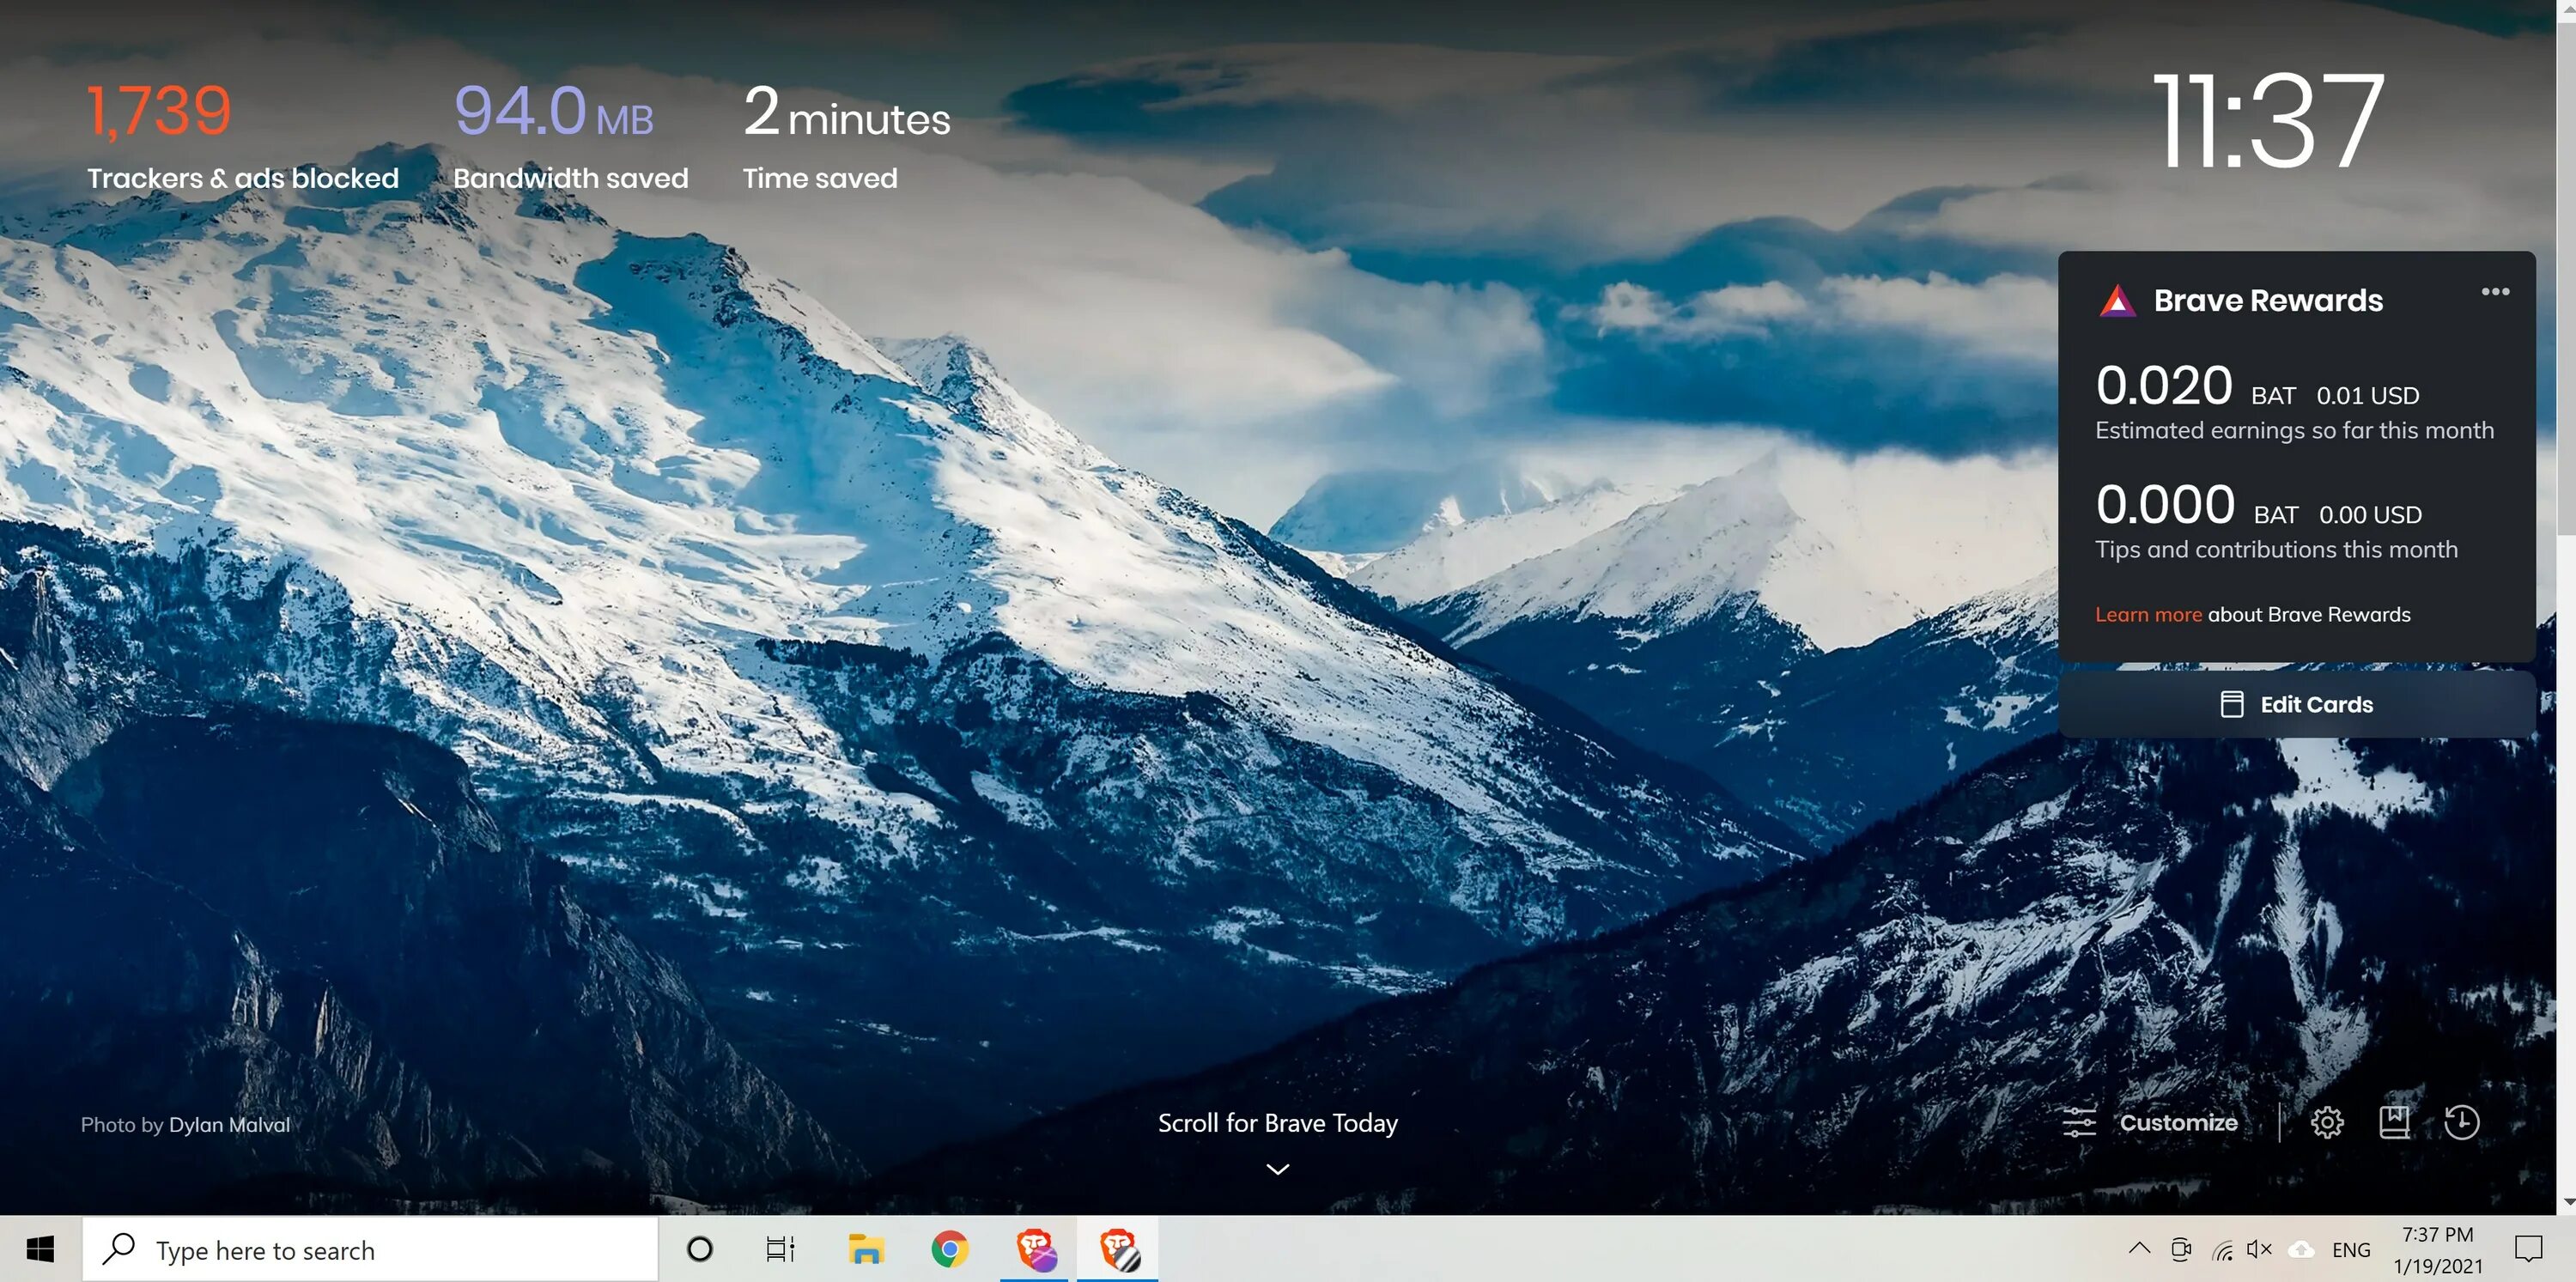2576x1282 pixels.
Task: Click the 94.0 MB bandwidth saved stat
Action: click(554, 111)
